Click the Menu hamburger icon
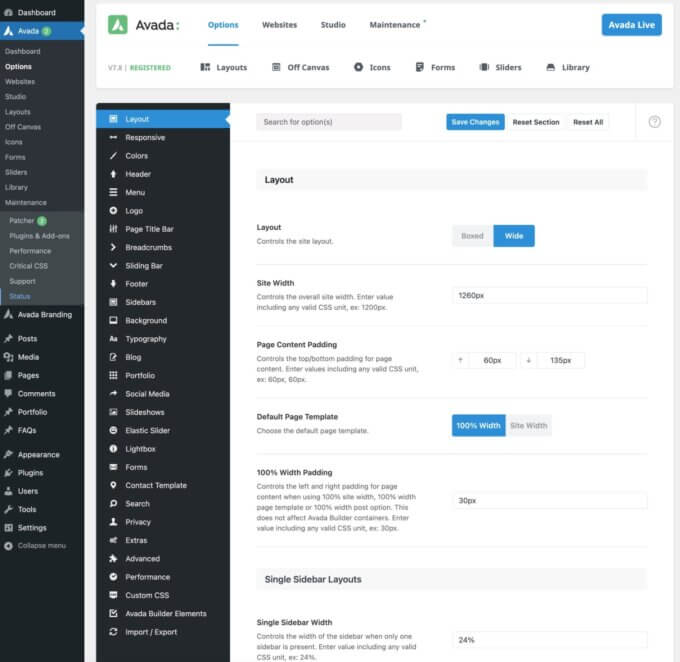This screenshot has height=662, width=680. pos(113,192)
